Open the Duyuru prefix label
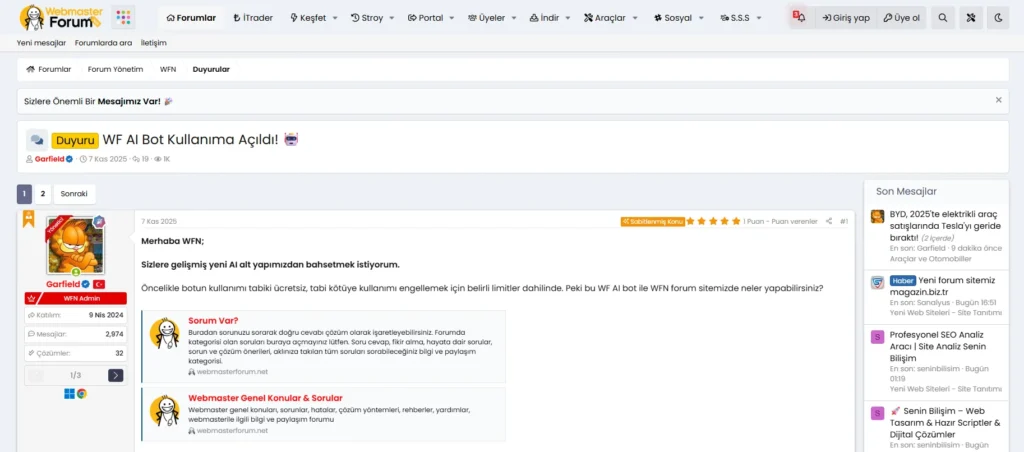The width and height of the screenshot is (1024, 452). (x=75, y=140)
